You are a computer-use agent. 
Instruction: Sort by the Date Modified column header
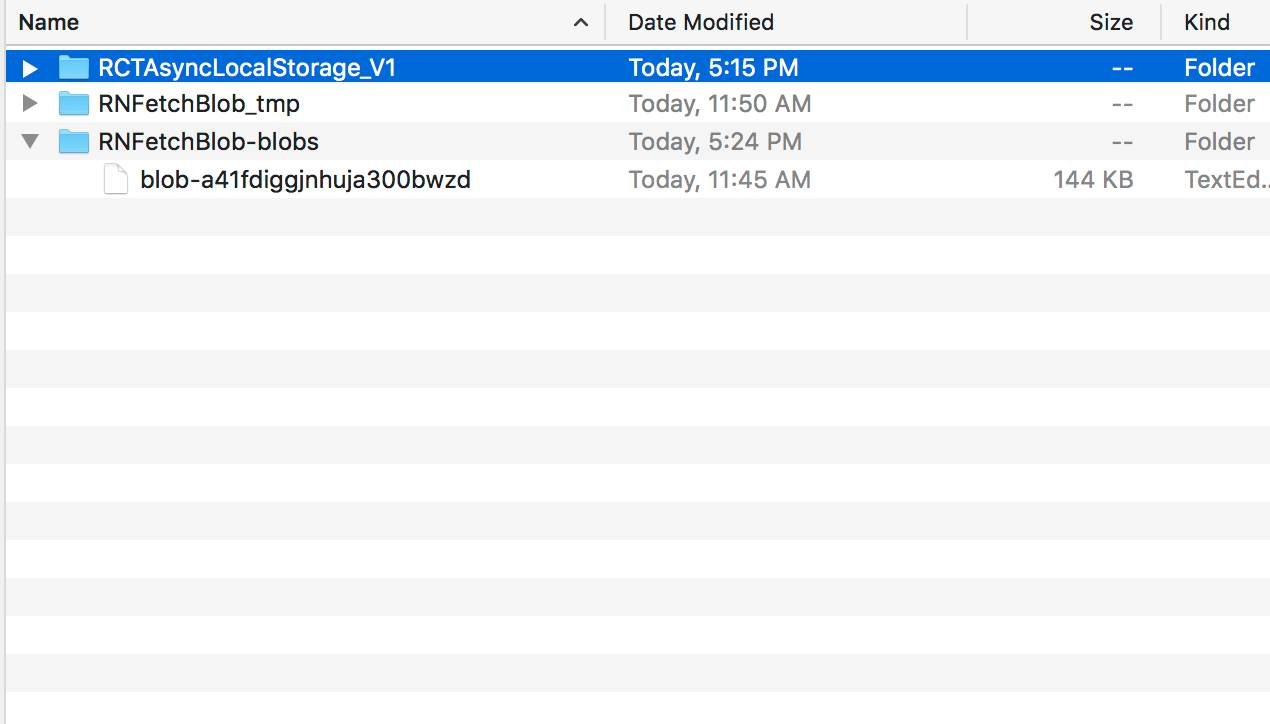(x=701, y=22)
